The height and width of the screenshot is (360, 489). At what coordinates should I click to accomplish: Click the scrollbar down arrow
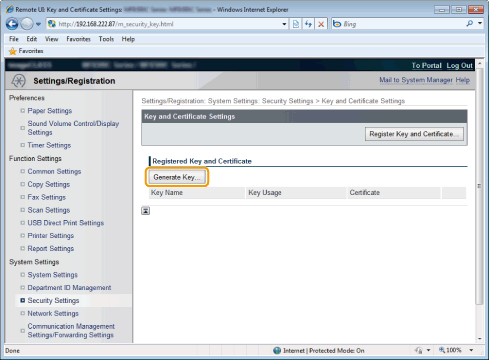[480, 339]
